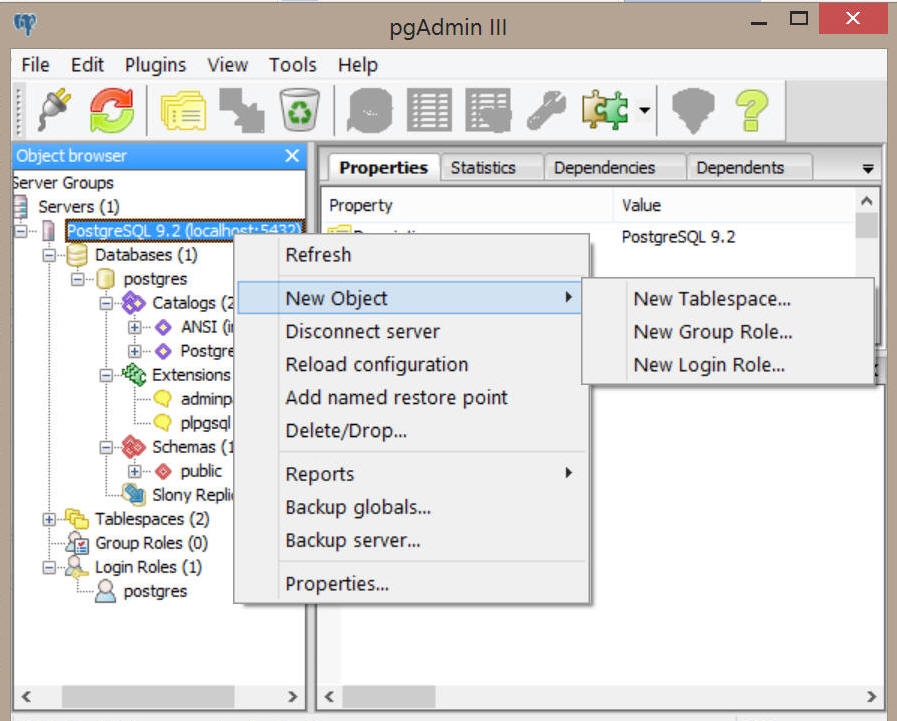Launch the SQL query tool toolbar icon

coord(370,110)
